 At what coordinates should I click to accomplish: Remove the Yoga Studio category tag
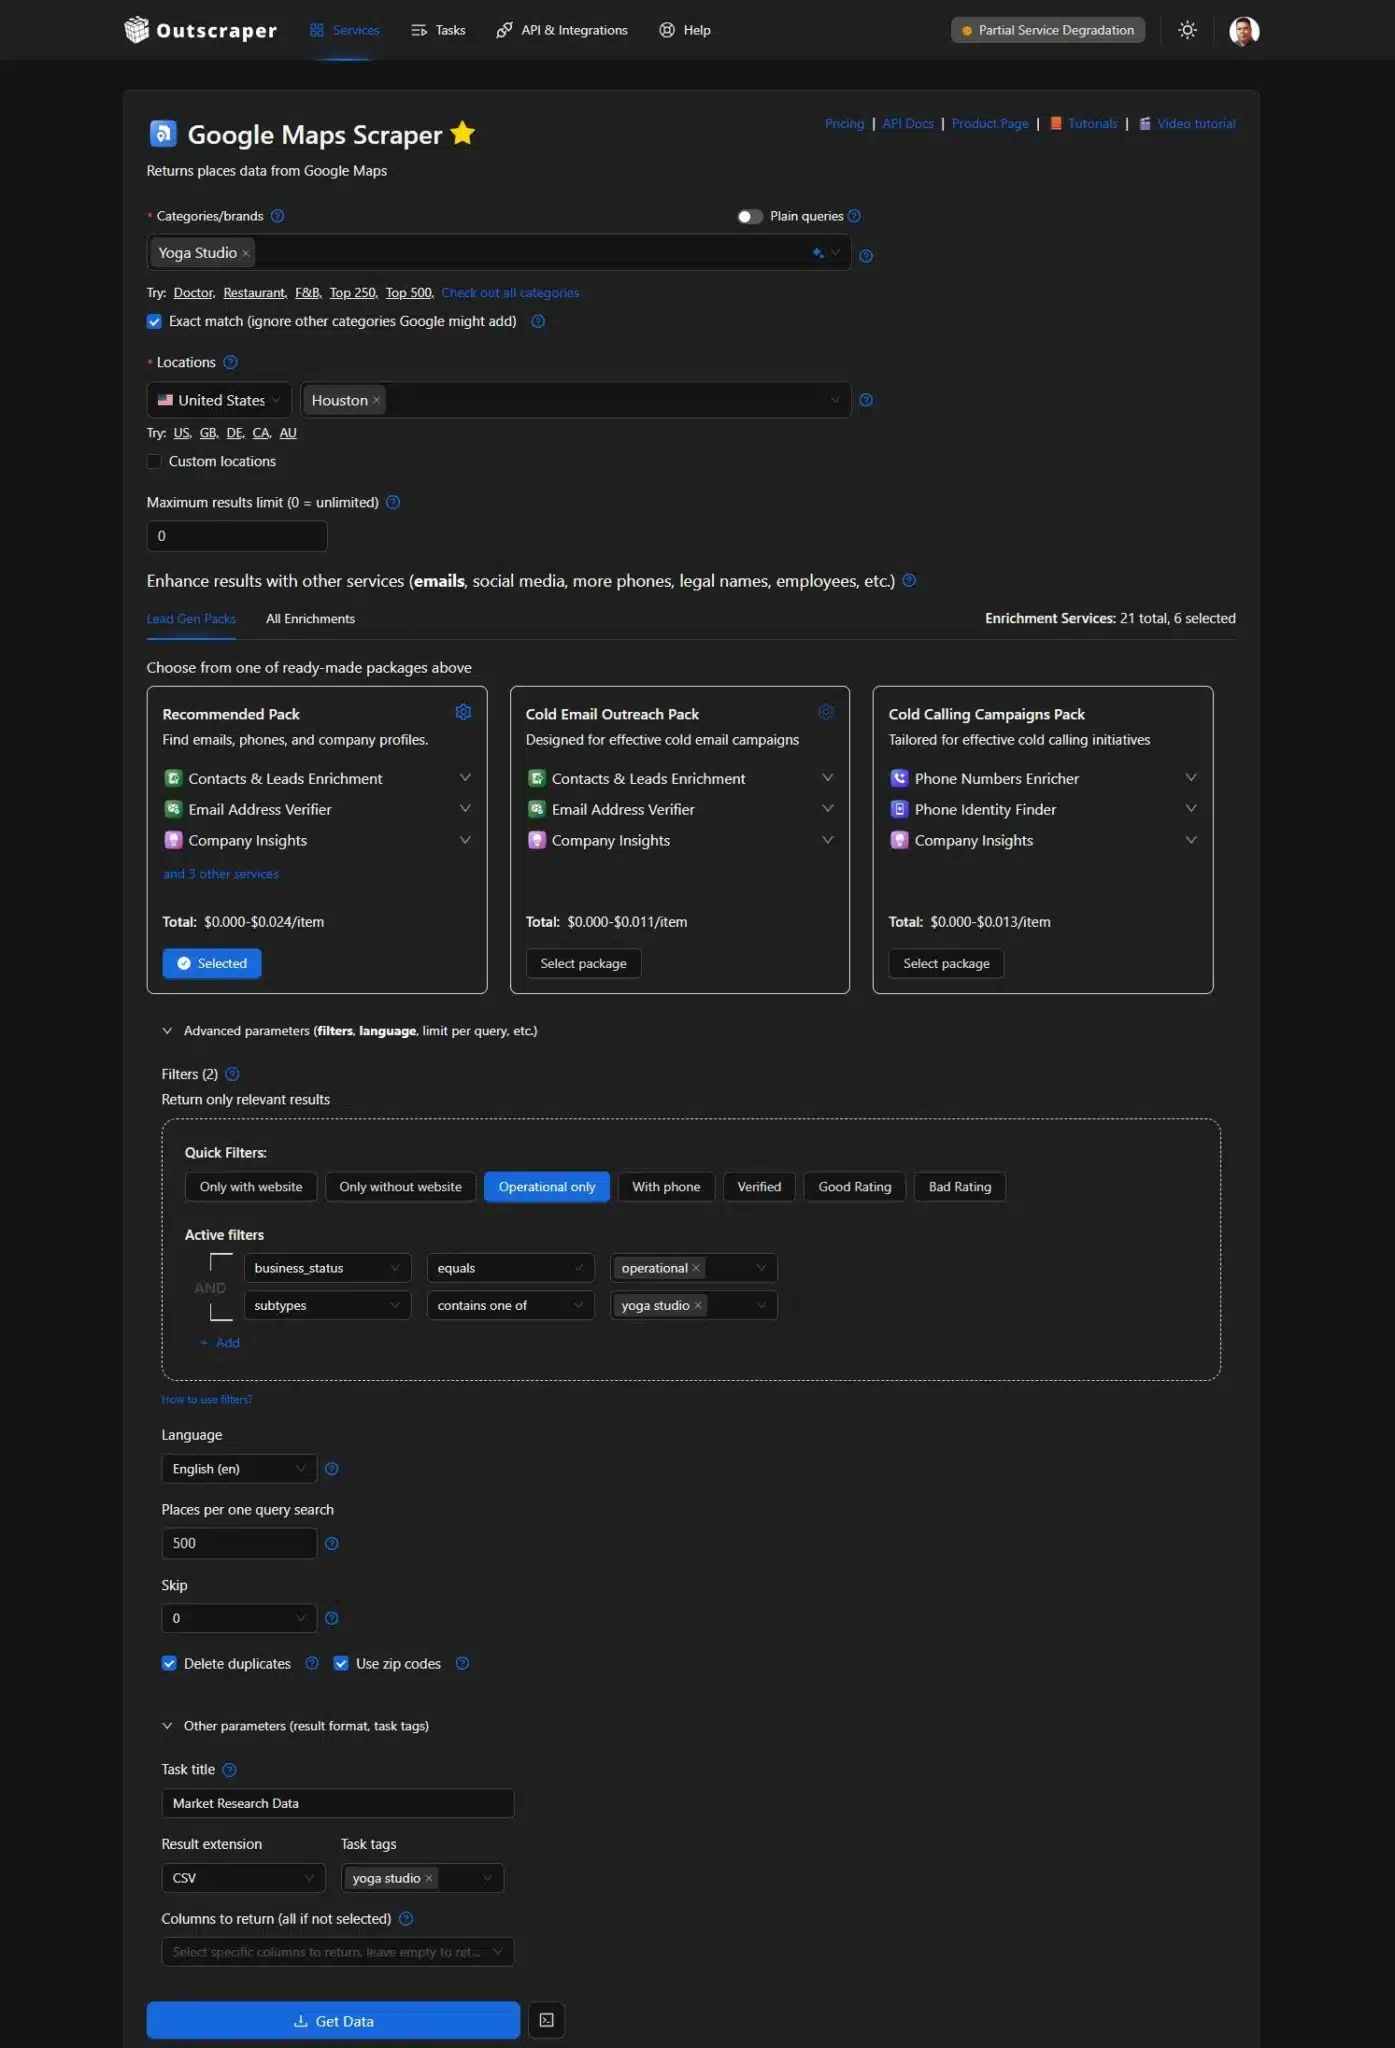click(246, 253)
